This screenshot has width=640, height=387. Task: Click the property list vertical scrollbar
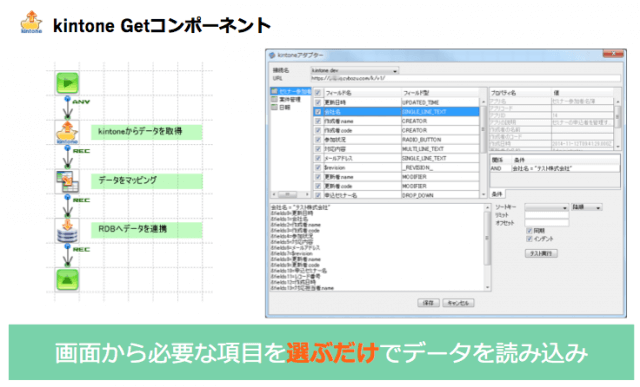tap(617, 117)
